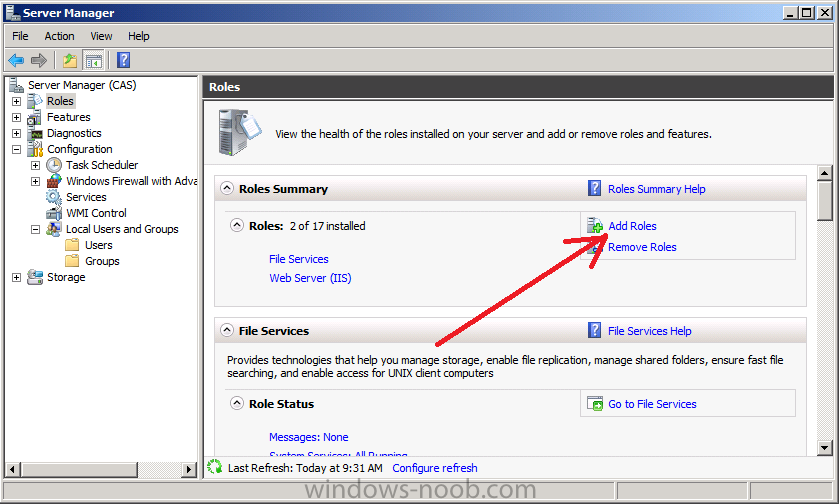Open the Action menu
This screenshot has width=840, height=504.
coord(59,36)
